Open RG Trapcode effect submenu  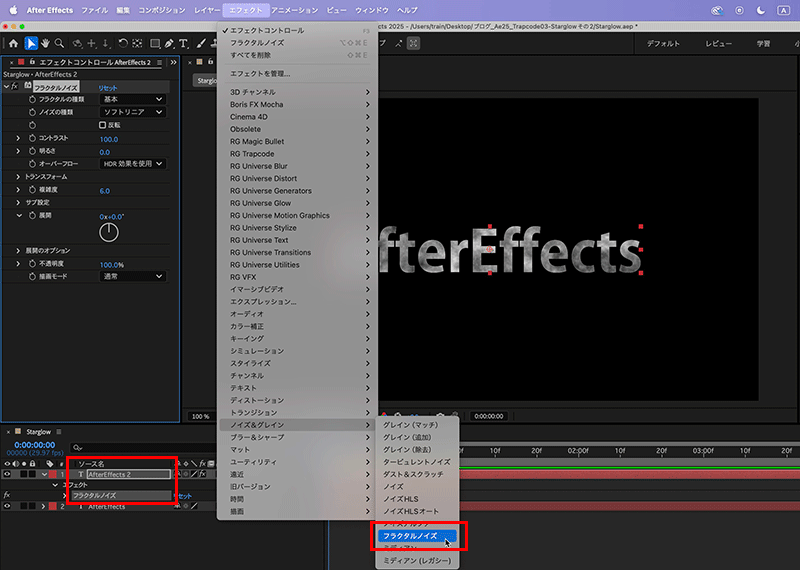[299, 154]
